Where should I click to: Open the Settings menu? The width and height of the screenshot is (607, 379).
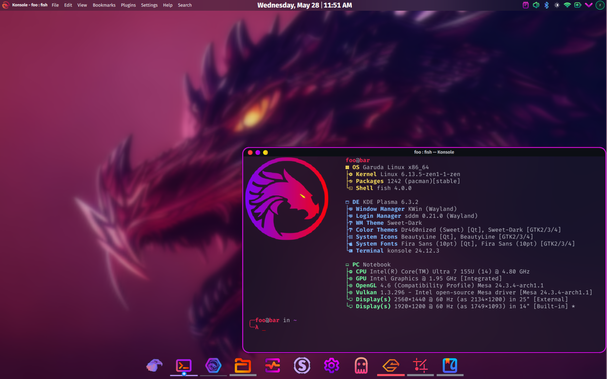pyautogui.click(x=149, y=5)
